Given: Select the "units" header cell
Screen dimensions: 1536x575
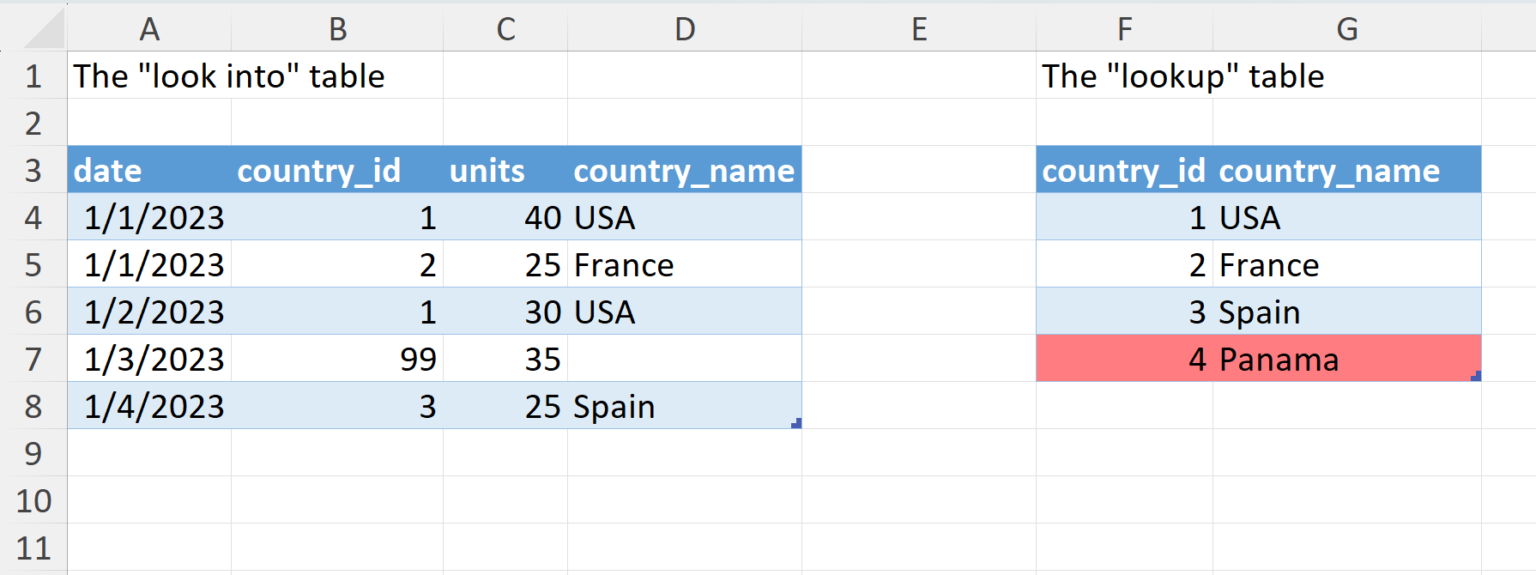Looking at the screenshot, I should click(505, 171).
